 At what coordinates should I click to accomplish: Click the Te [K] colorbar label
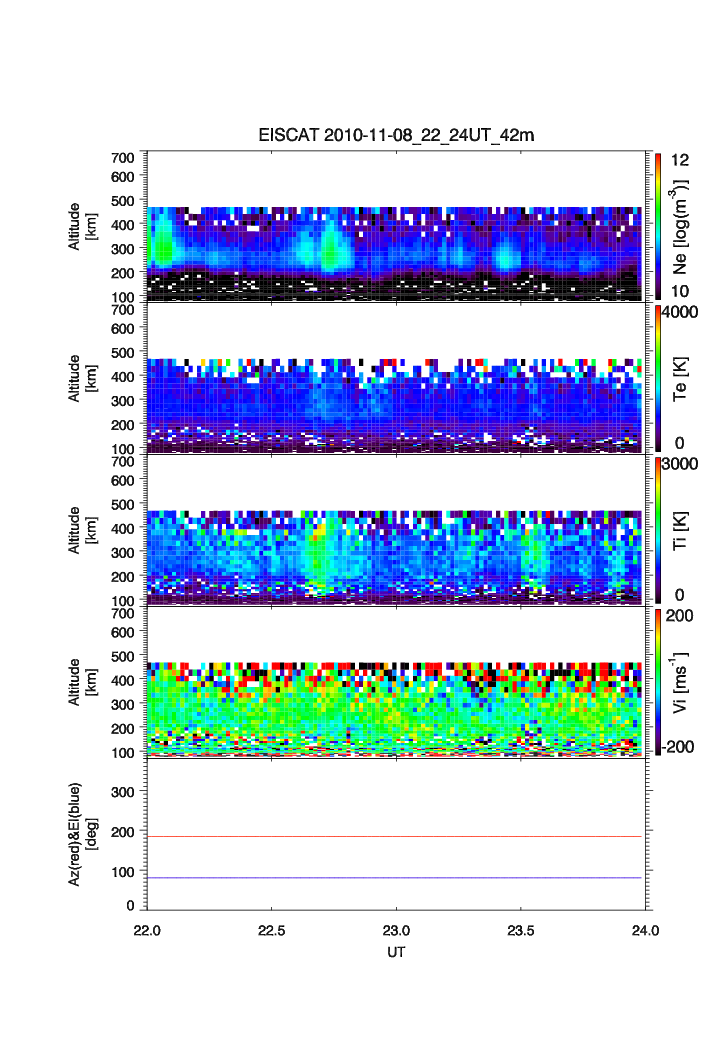[x=683, y=378]
